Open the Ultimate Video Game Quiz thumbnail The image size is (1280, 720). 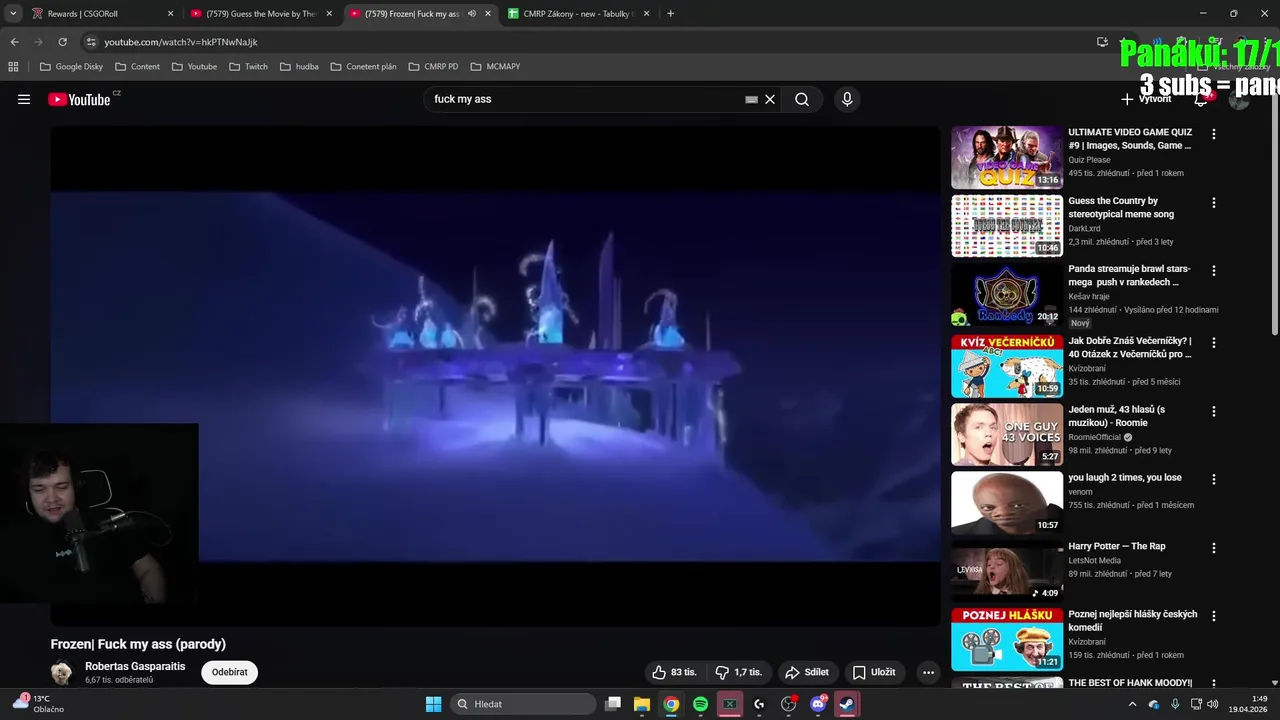pos(1007,157)
